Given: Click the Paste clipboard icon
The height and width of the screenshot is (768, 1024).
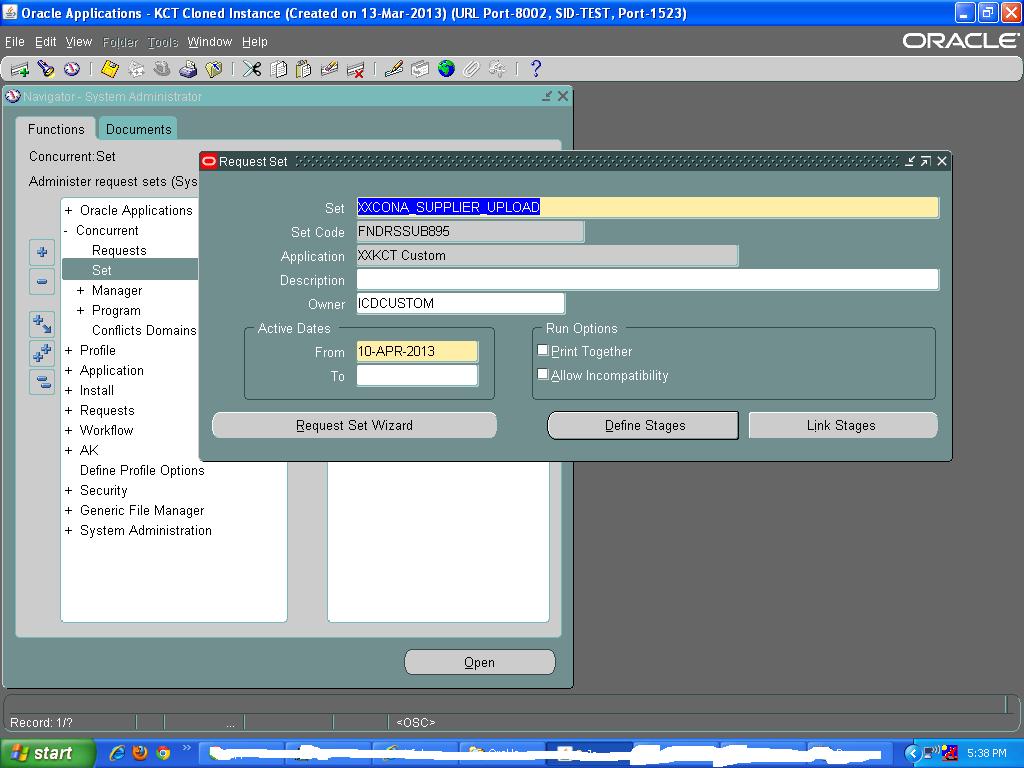Looking at the screenshot, I should [304, 69].
